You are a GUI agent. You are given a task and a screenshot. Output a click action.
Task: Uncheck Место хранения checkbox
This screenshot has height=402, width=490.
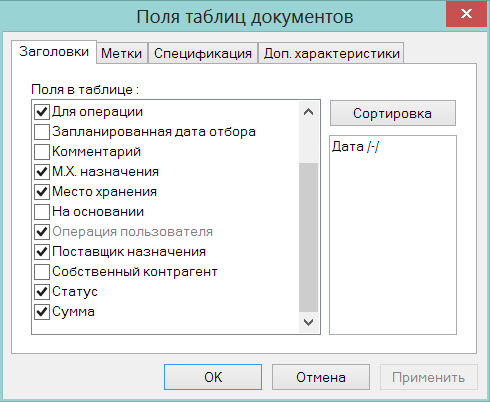42,192
